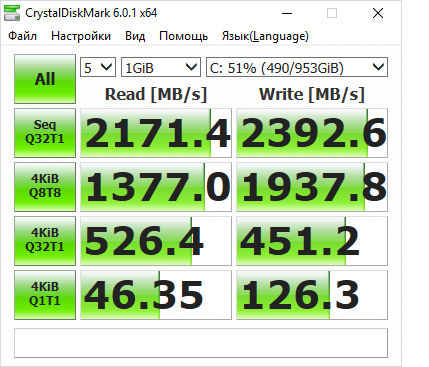
Task: Open the Вид menu
Action: pos(135,36)
